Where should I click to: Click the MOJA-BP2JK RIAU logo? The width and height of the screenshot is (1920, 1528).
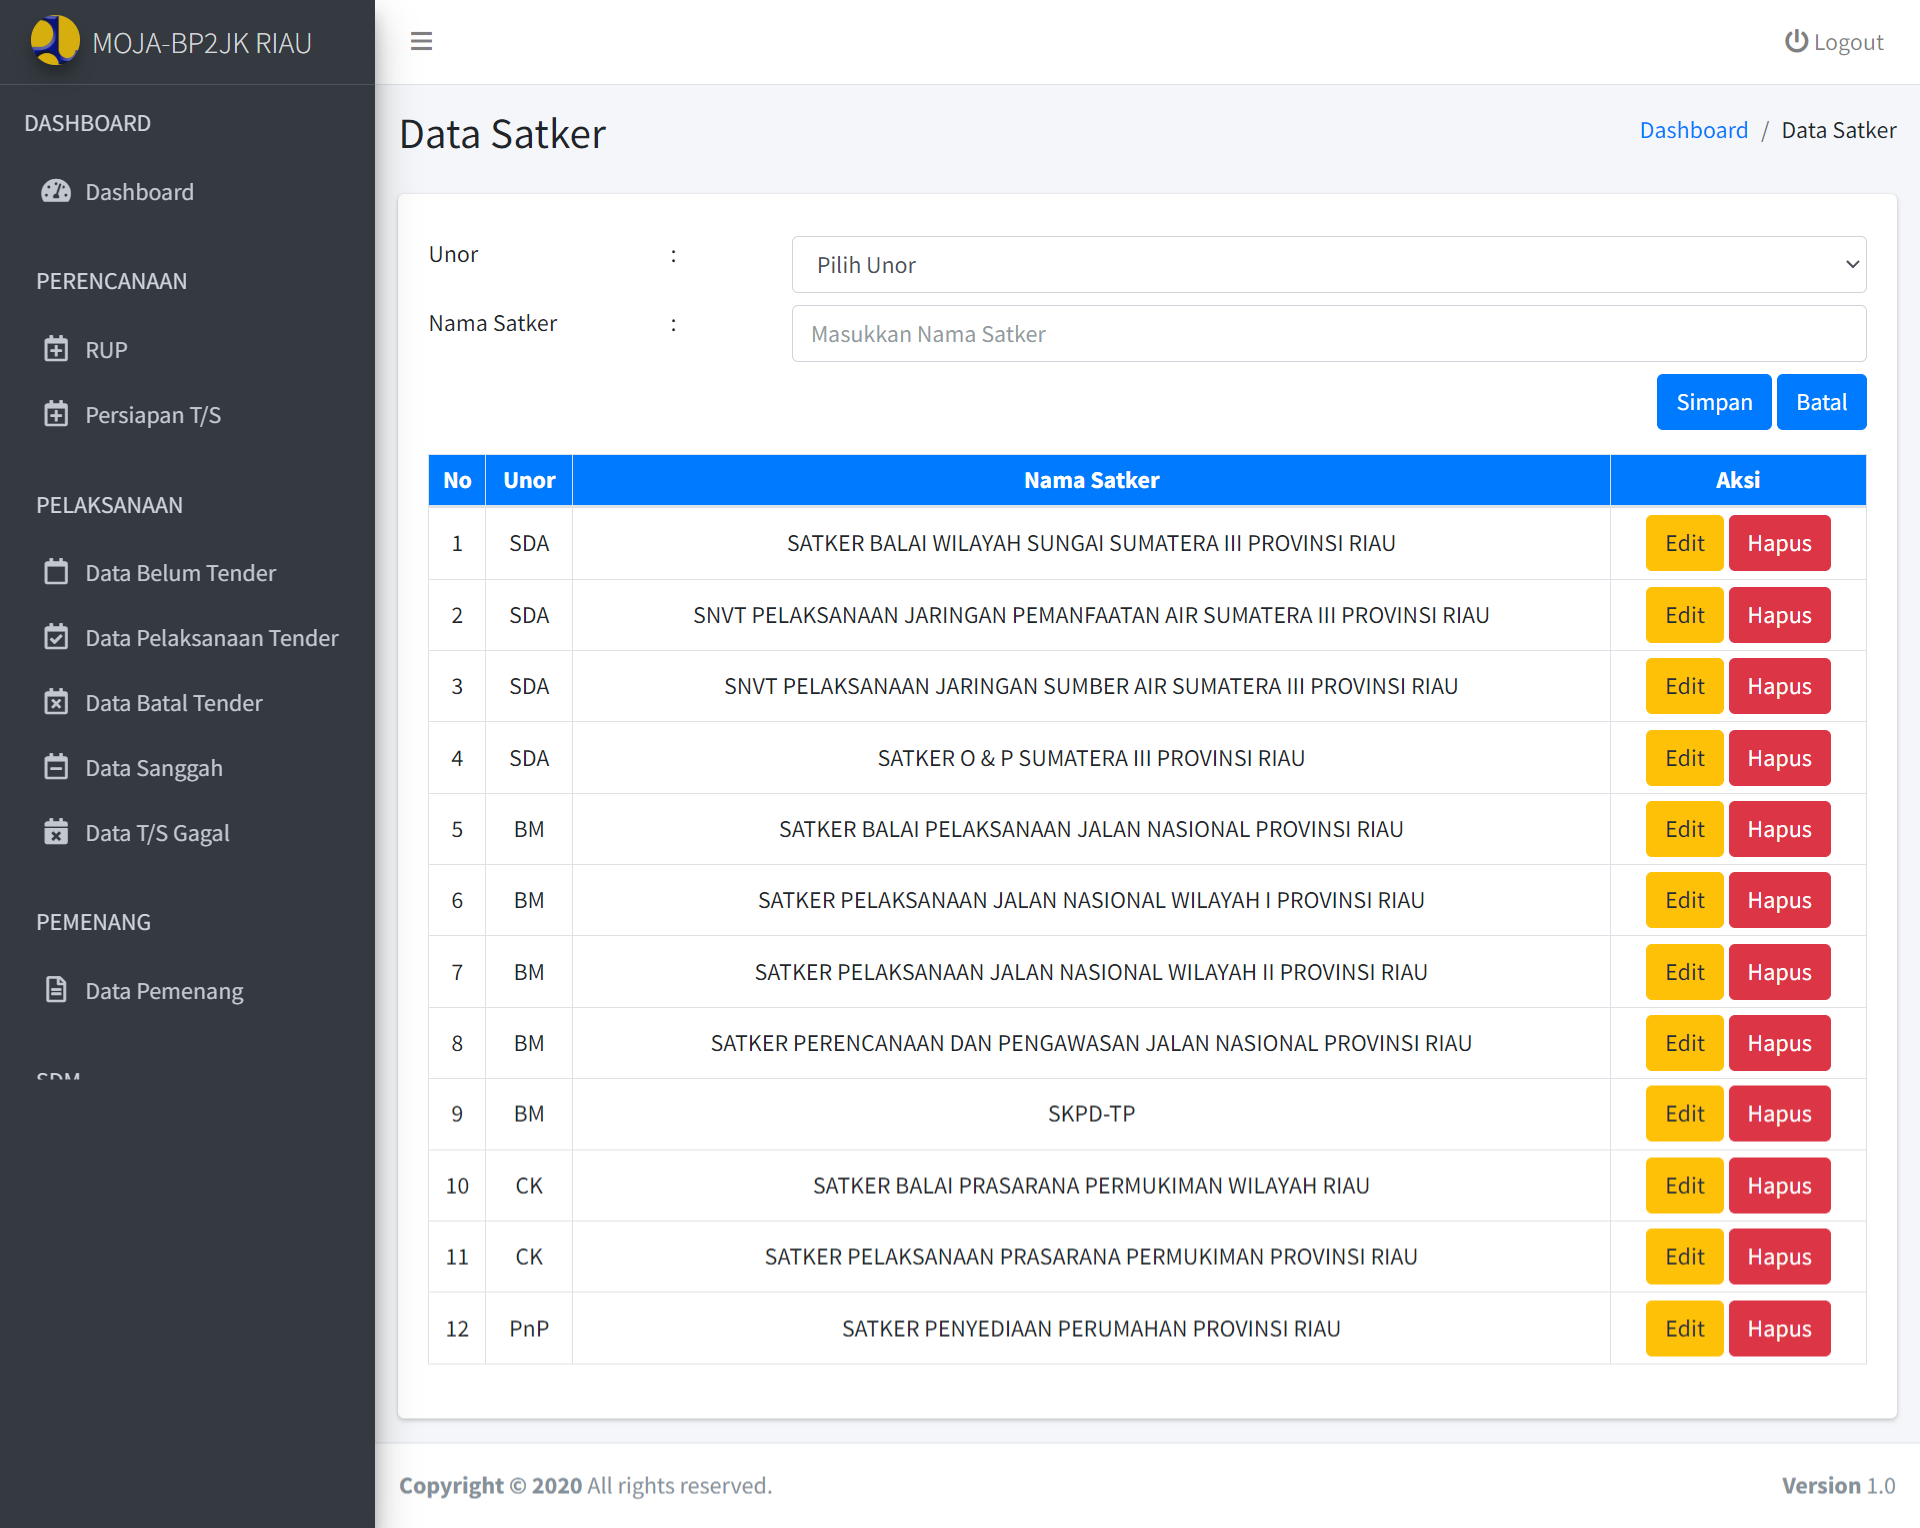tap(54, 41)
